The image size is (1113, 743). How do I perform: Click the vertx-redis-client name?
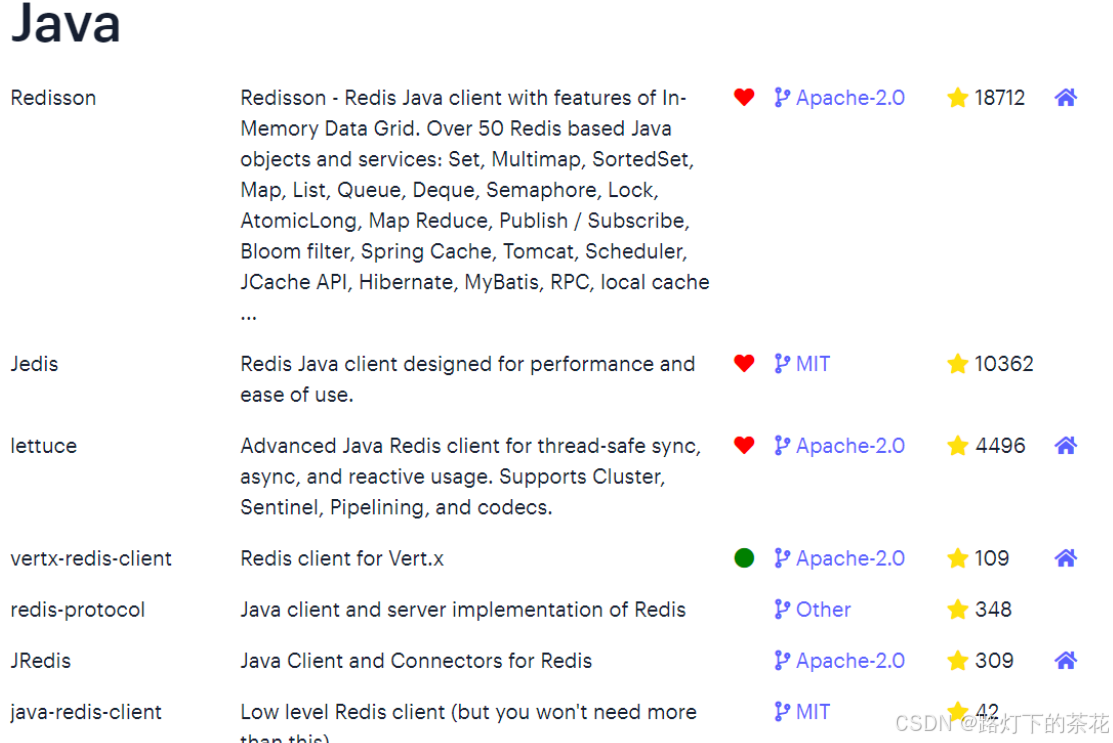pyautogui.click(x=91, y=558)
